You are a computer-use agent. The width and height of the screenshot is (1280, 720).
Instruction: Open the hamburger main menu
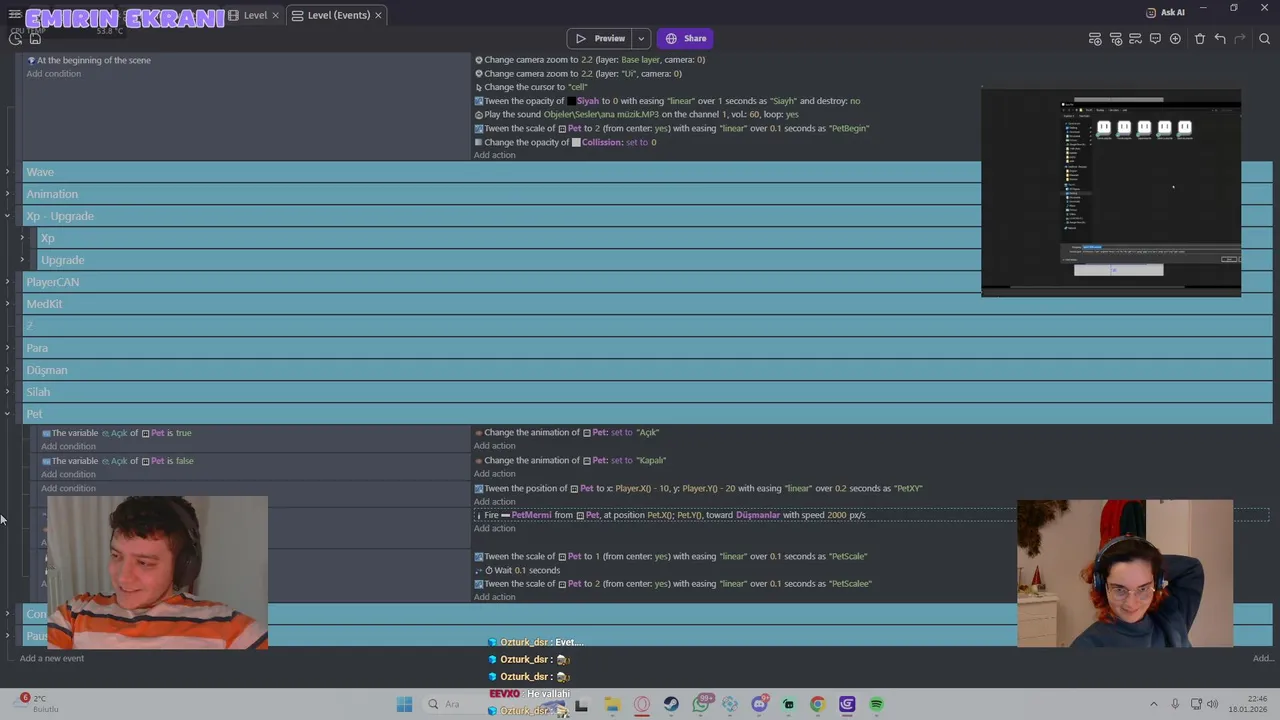pos(15,15)
